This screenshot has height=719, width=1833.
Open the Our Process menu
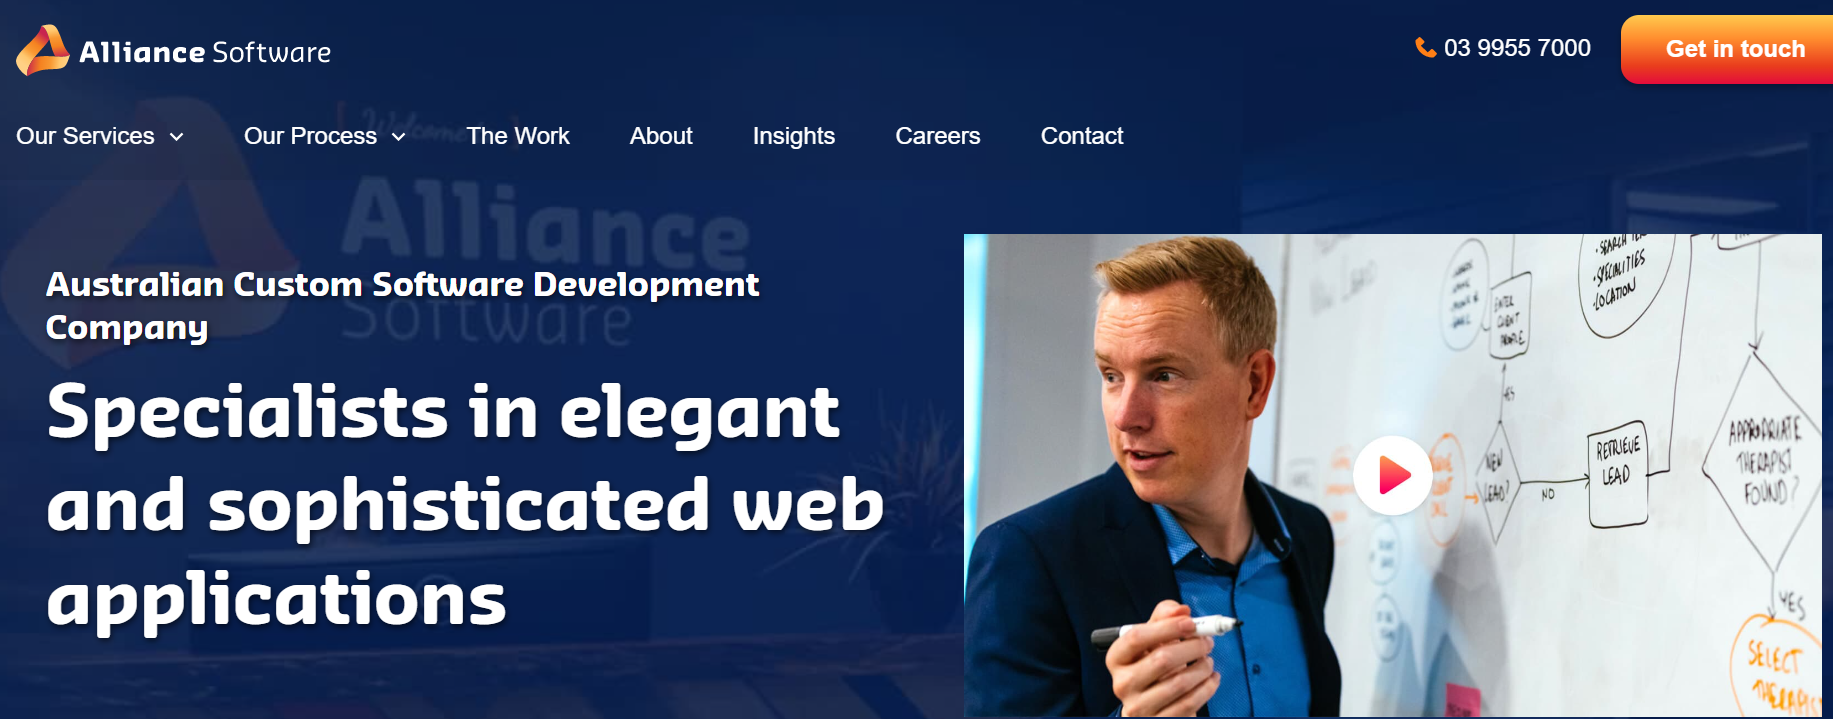(310, 136)
